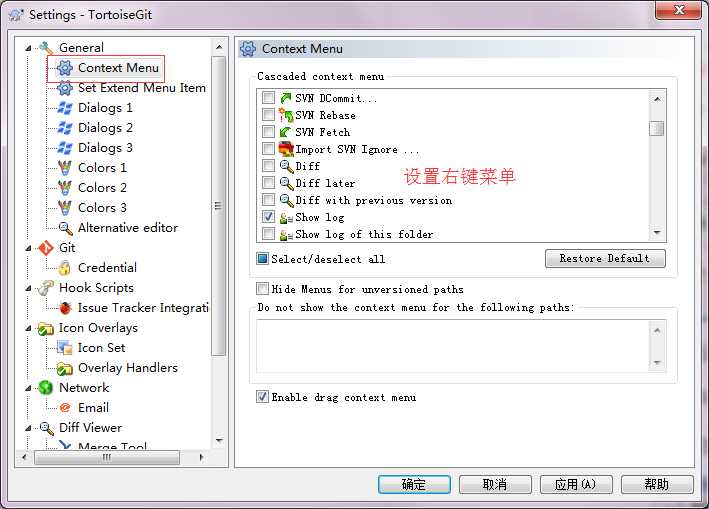Image resolution: width=709 pixels, height=509 pixels.
Task: Click the Icon Set icon
Action: (x=65, y=348)
